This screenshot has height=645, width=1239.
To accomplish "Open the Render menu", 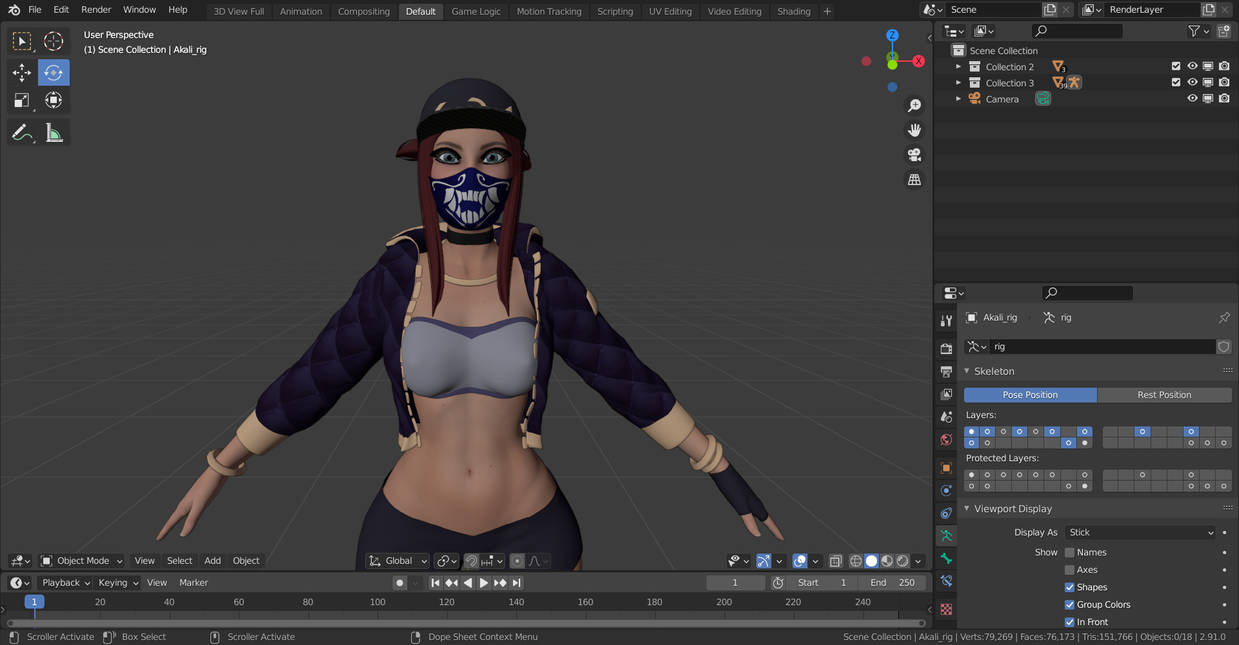I will [x=96, y=9].
